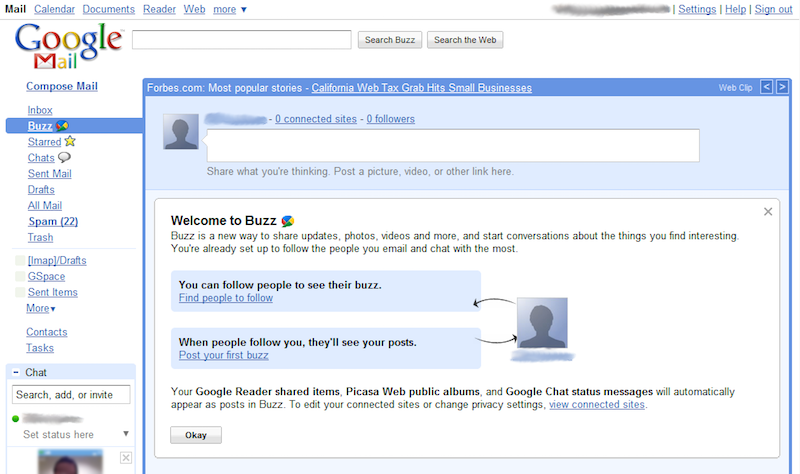This screenshot has width=800, height=474.
Task: Click the webcam video thumbnail in chat
Action: (x=70, y=462)
